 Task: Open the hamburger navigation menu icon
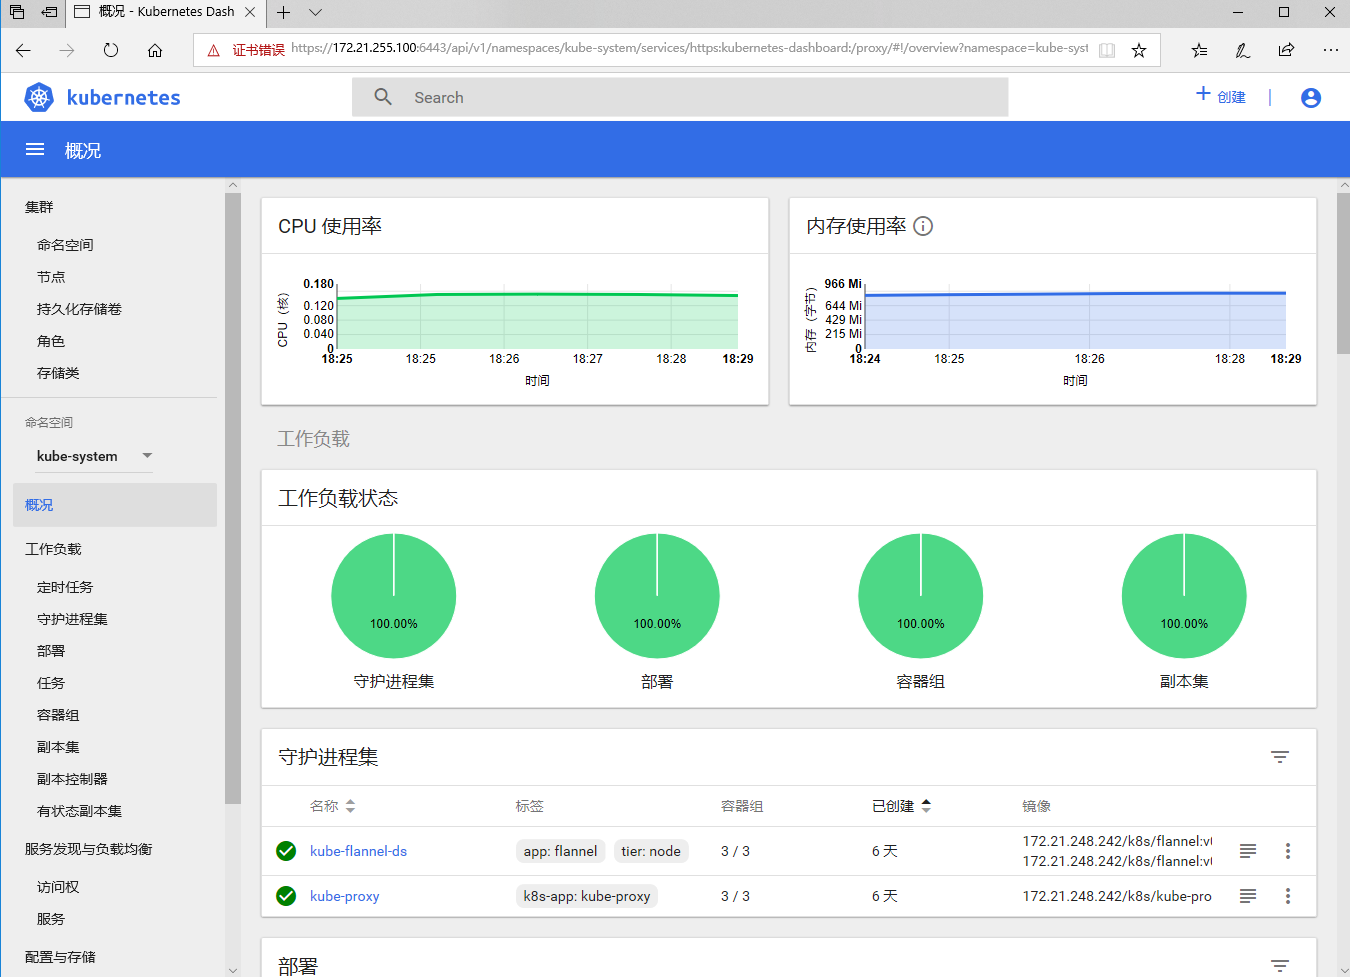[x=35, y=150]
